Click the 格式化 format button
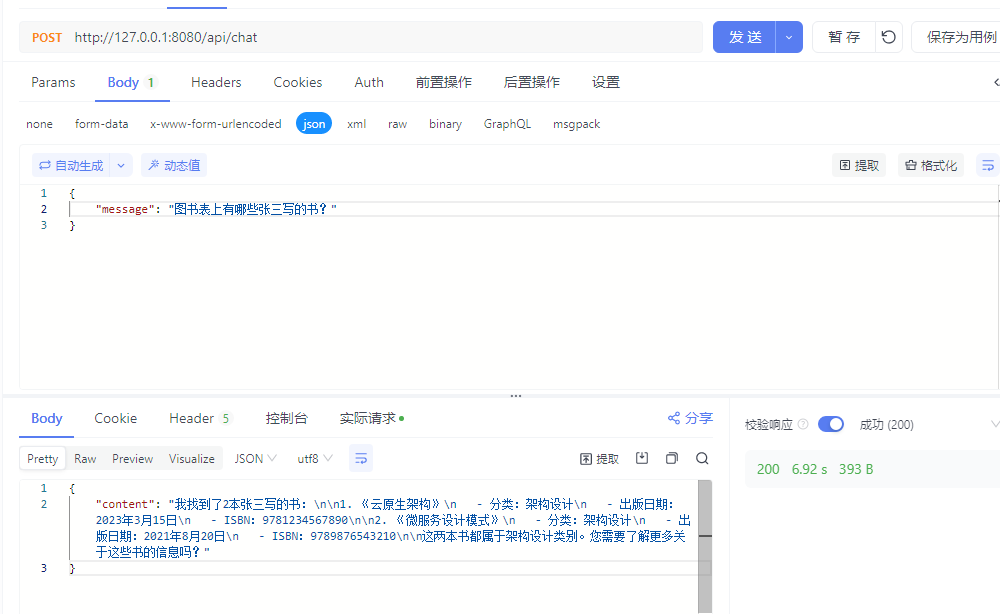This screenshot has width=1000, height=614. click(931, 166)
